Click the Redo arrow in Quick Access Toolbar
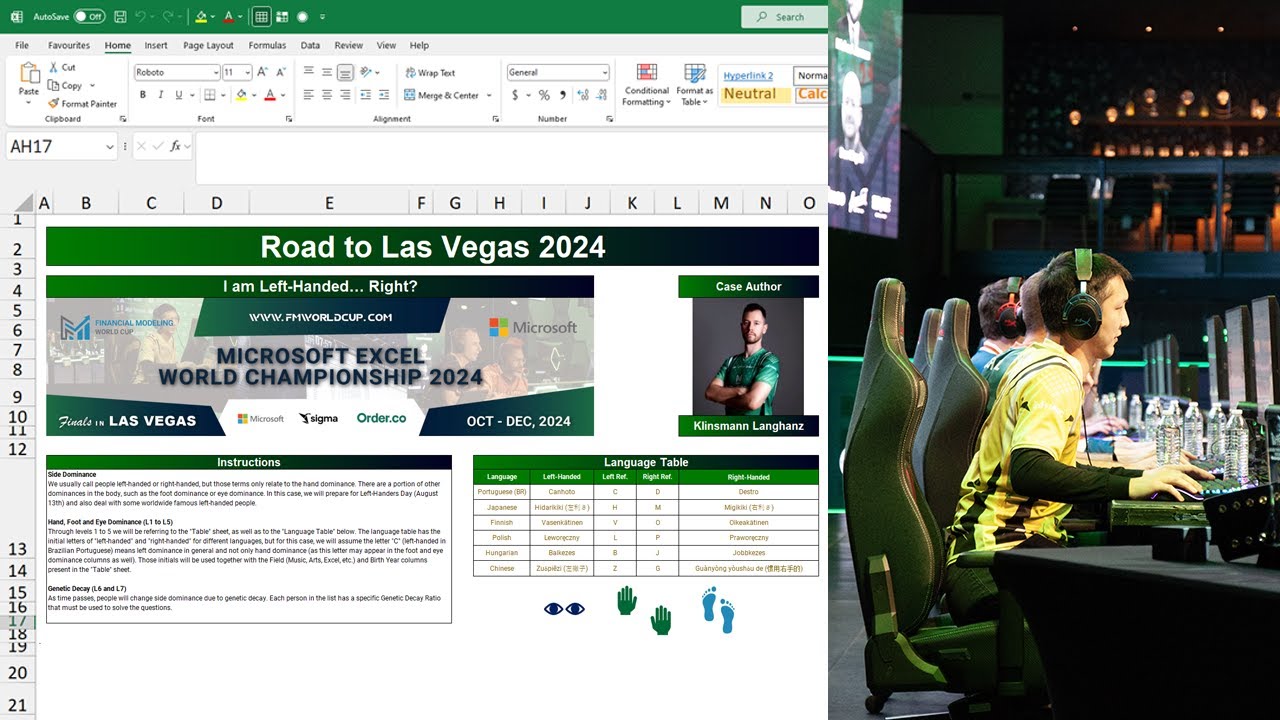The width and height of the screenshot is (1280, 720). coord(168,17)
